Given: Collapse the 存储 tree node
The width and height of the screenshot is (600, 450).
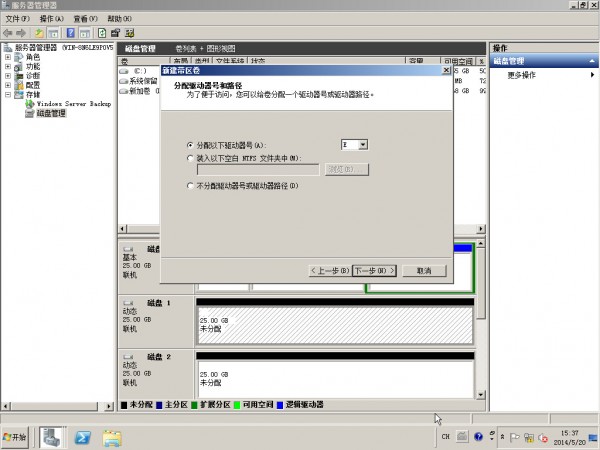Looking at the screenshot, I should 8,94.
